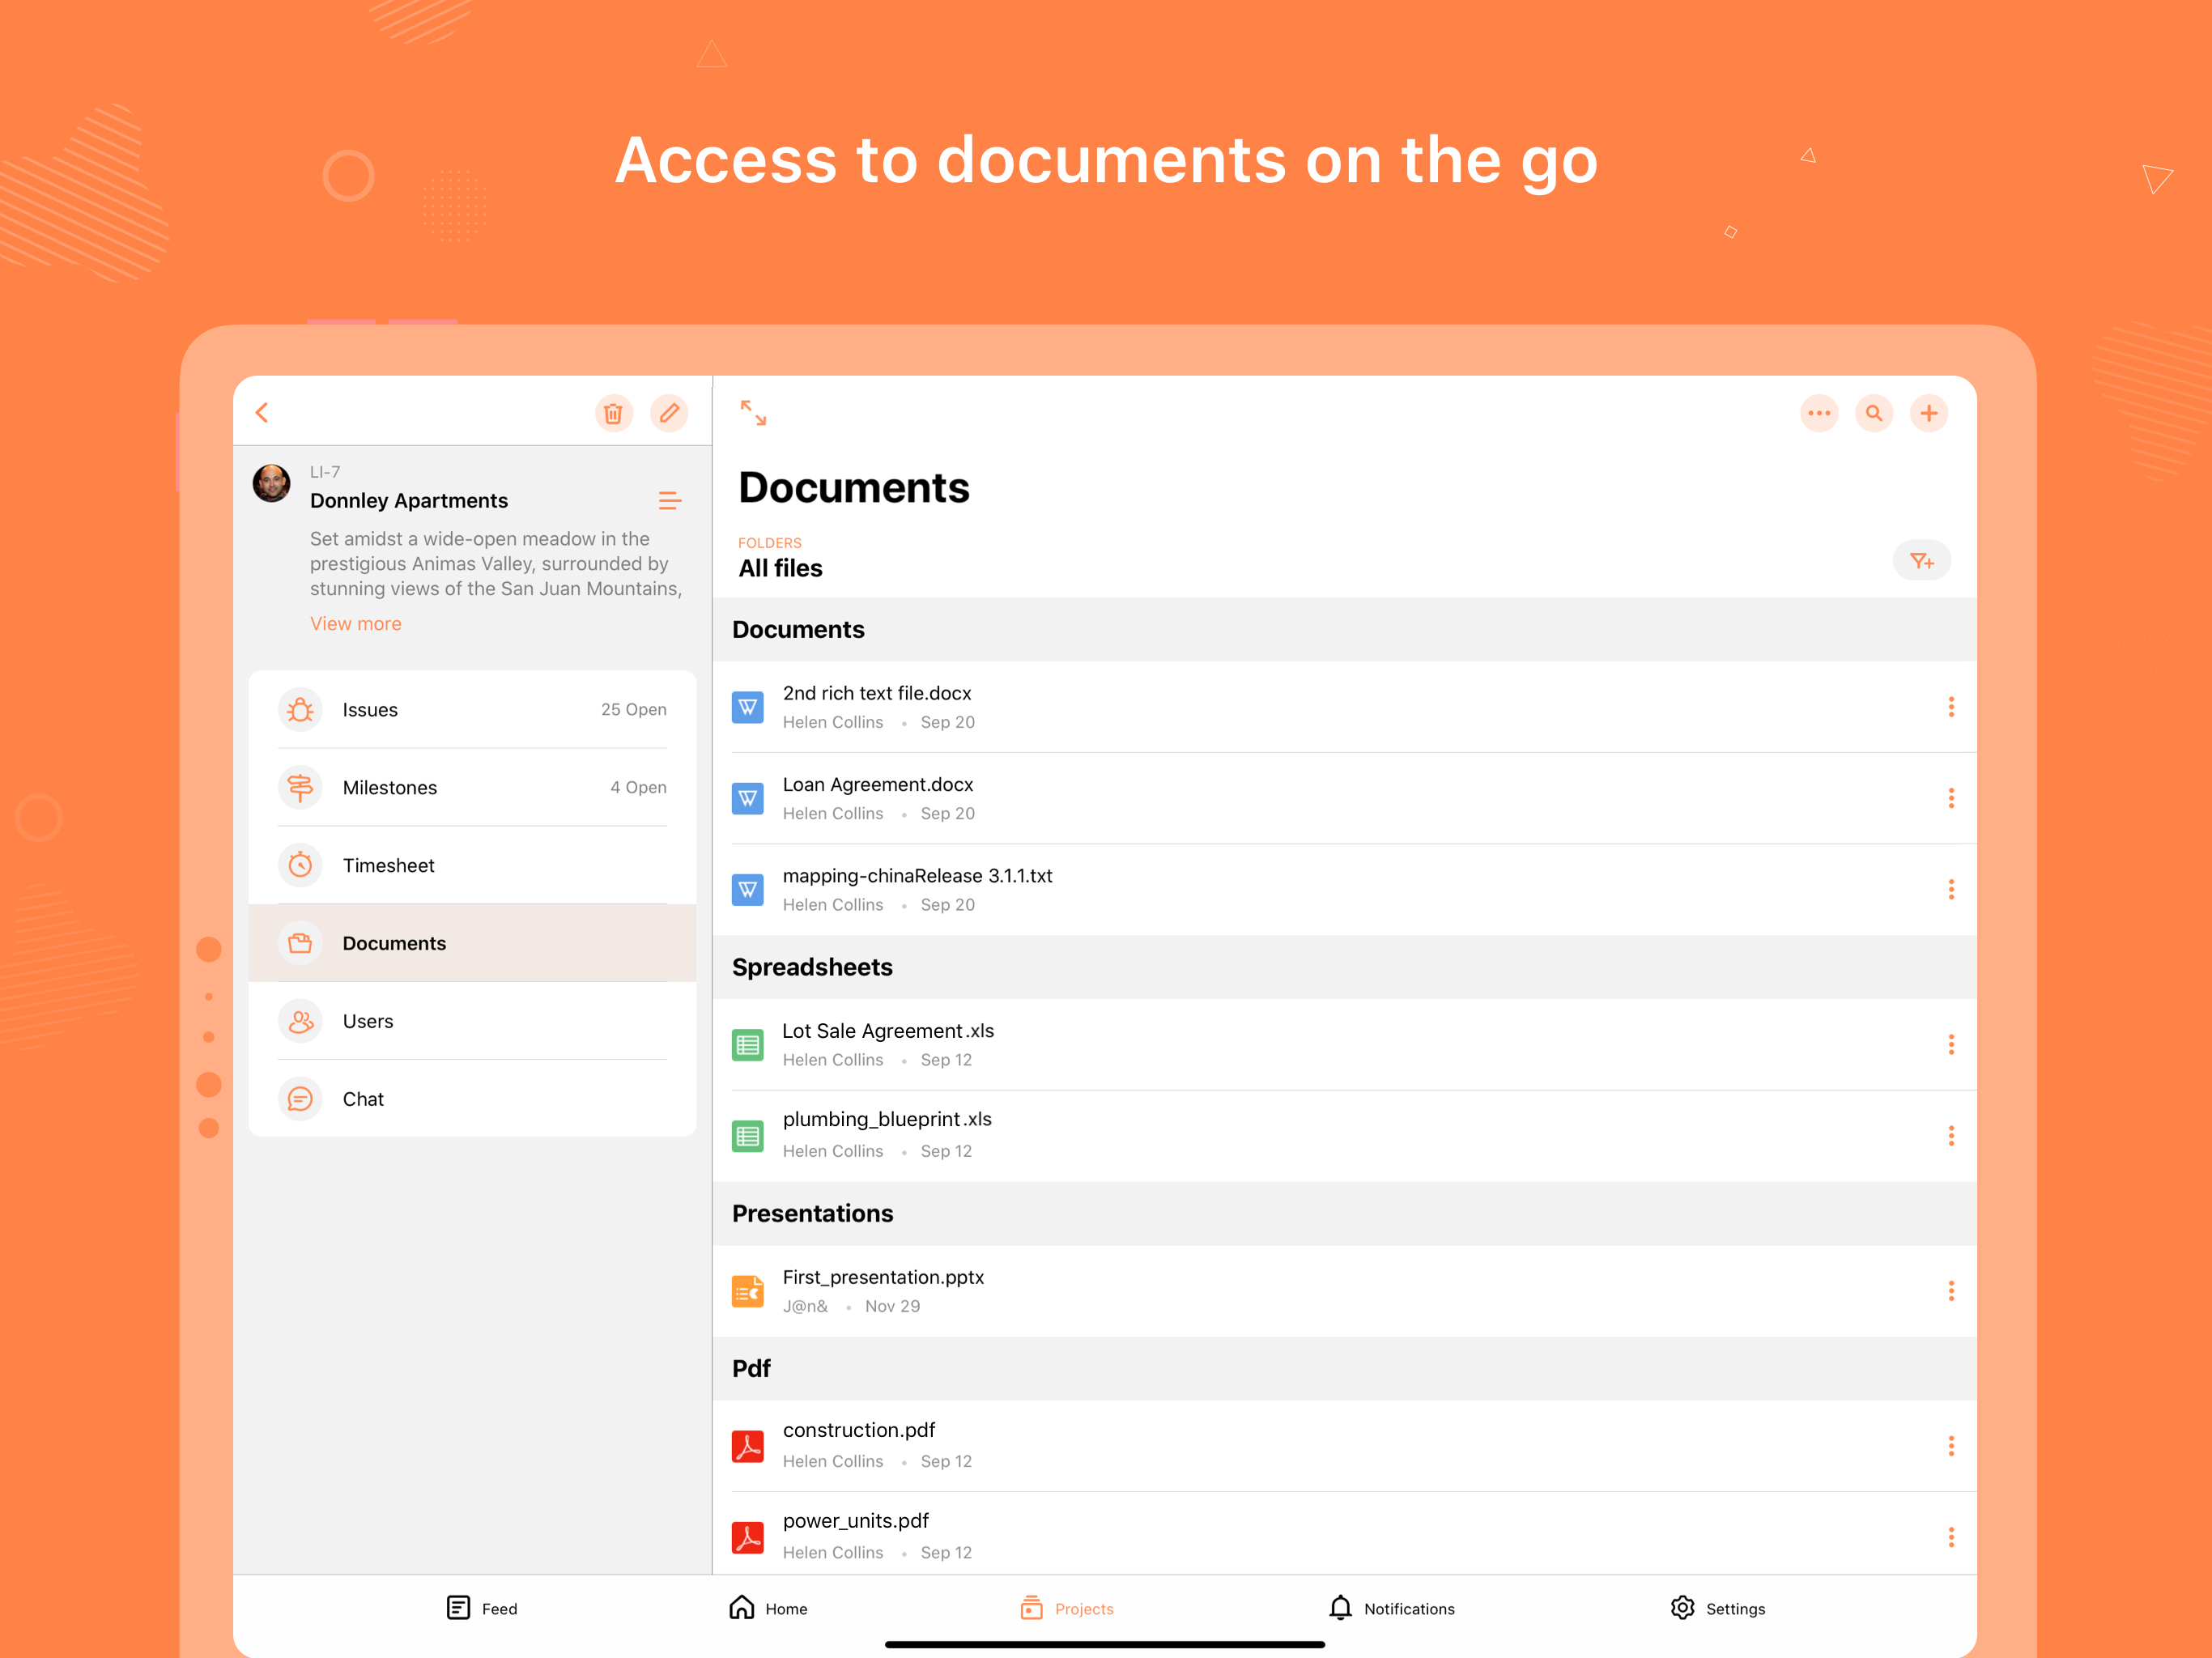This screenshot has width=2212, height=1658.
Task: Click the Issues bug icon
Action: (x=300, y=710)
